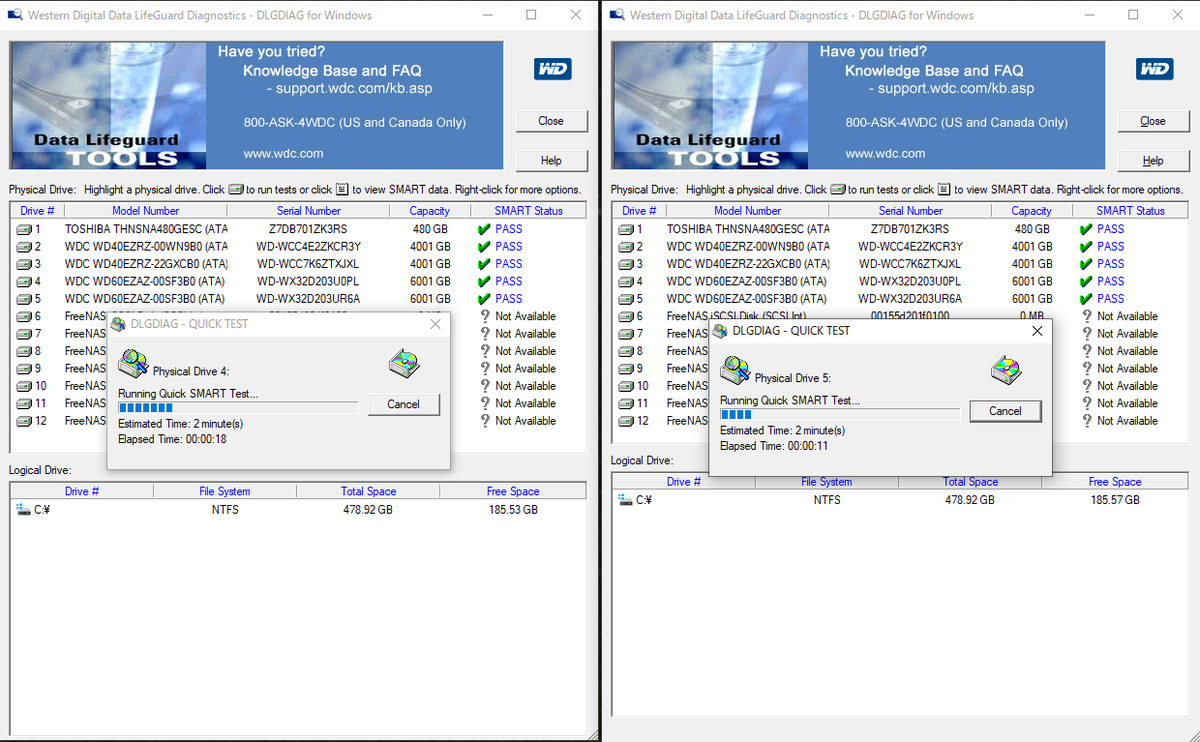Cancel the Physical Drive 5 quick test
The image size is (1200, 742).
(1005, 411)
